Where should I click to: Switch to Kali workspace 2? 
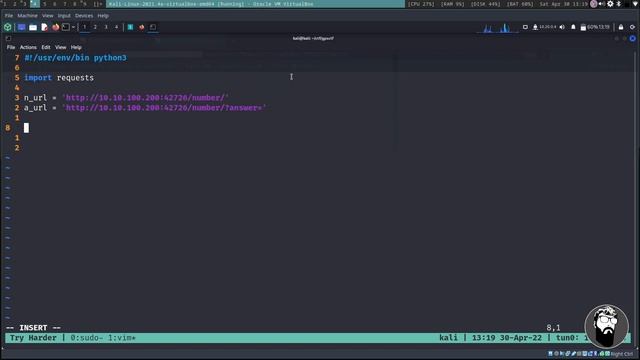pos(96,27)
